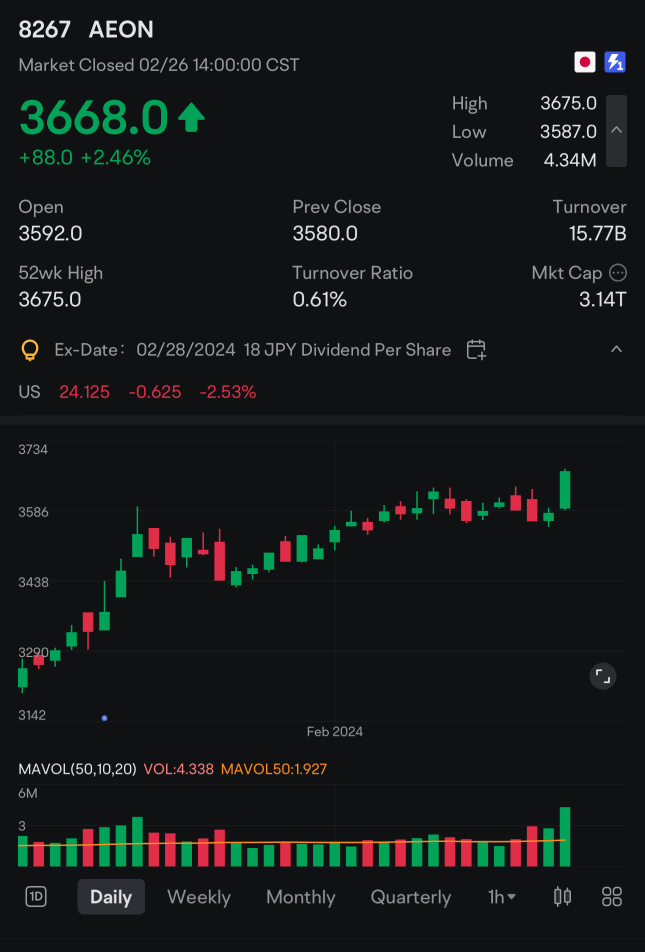Viewport: 645px width, 952px height.
Task: Tap the Market Closed timestamp text
Action: point(159,65)
